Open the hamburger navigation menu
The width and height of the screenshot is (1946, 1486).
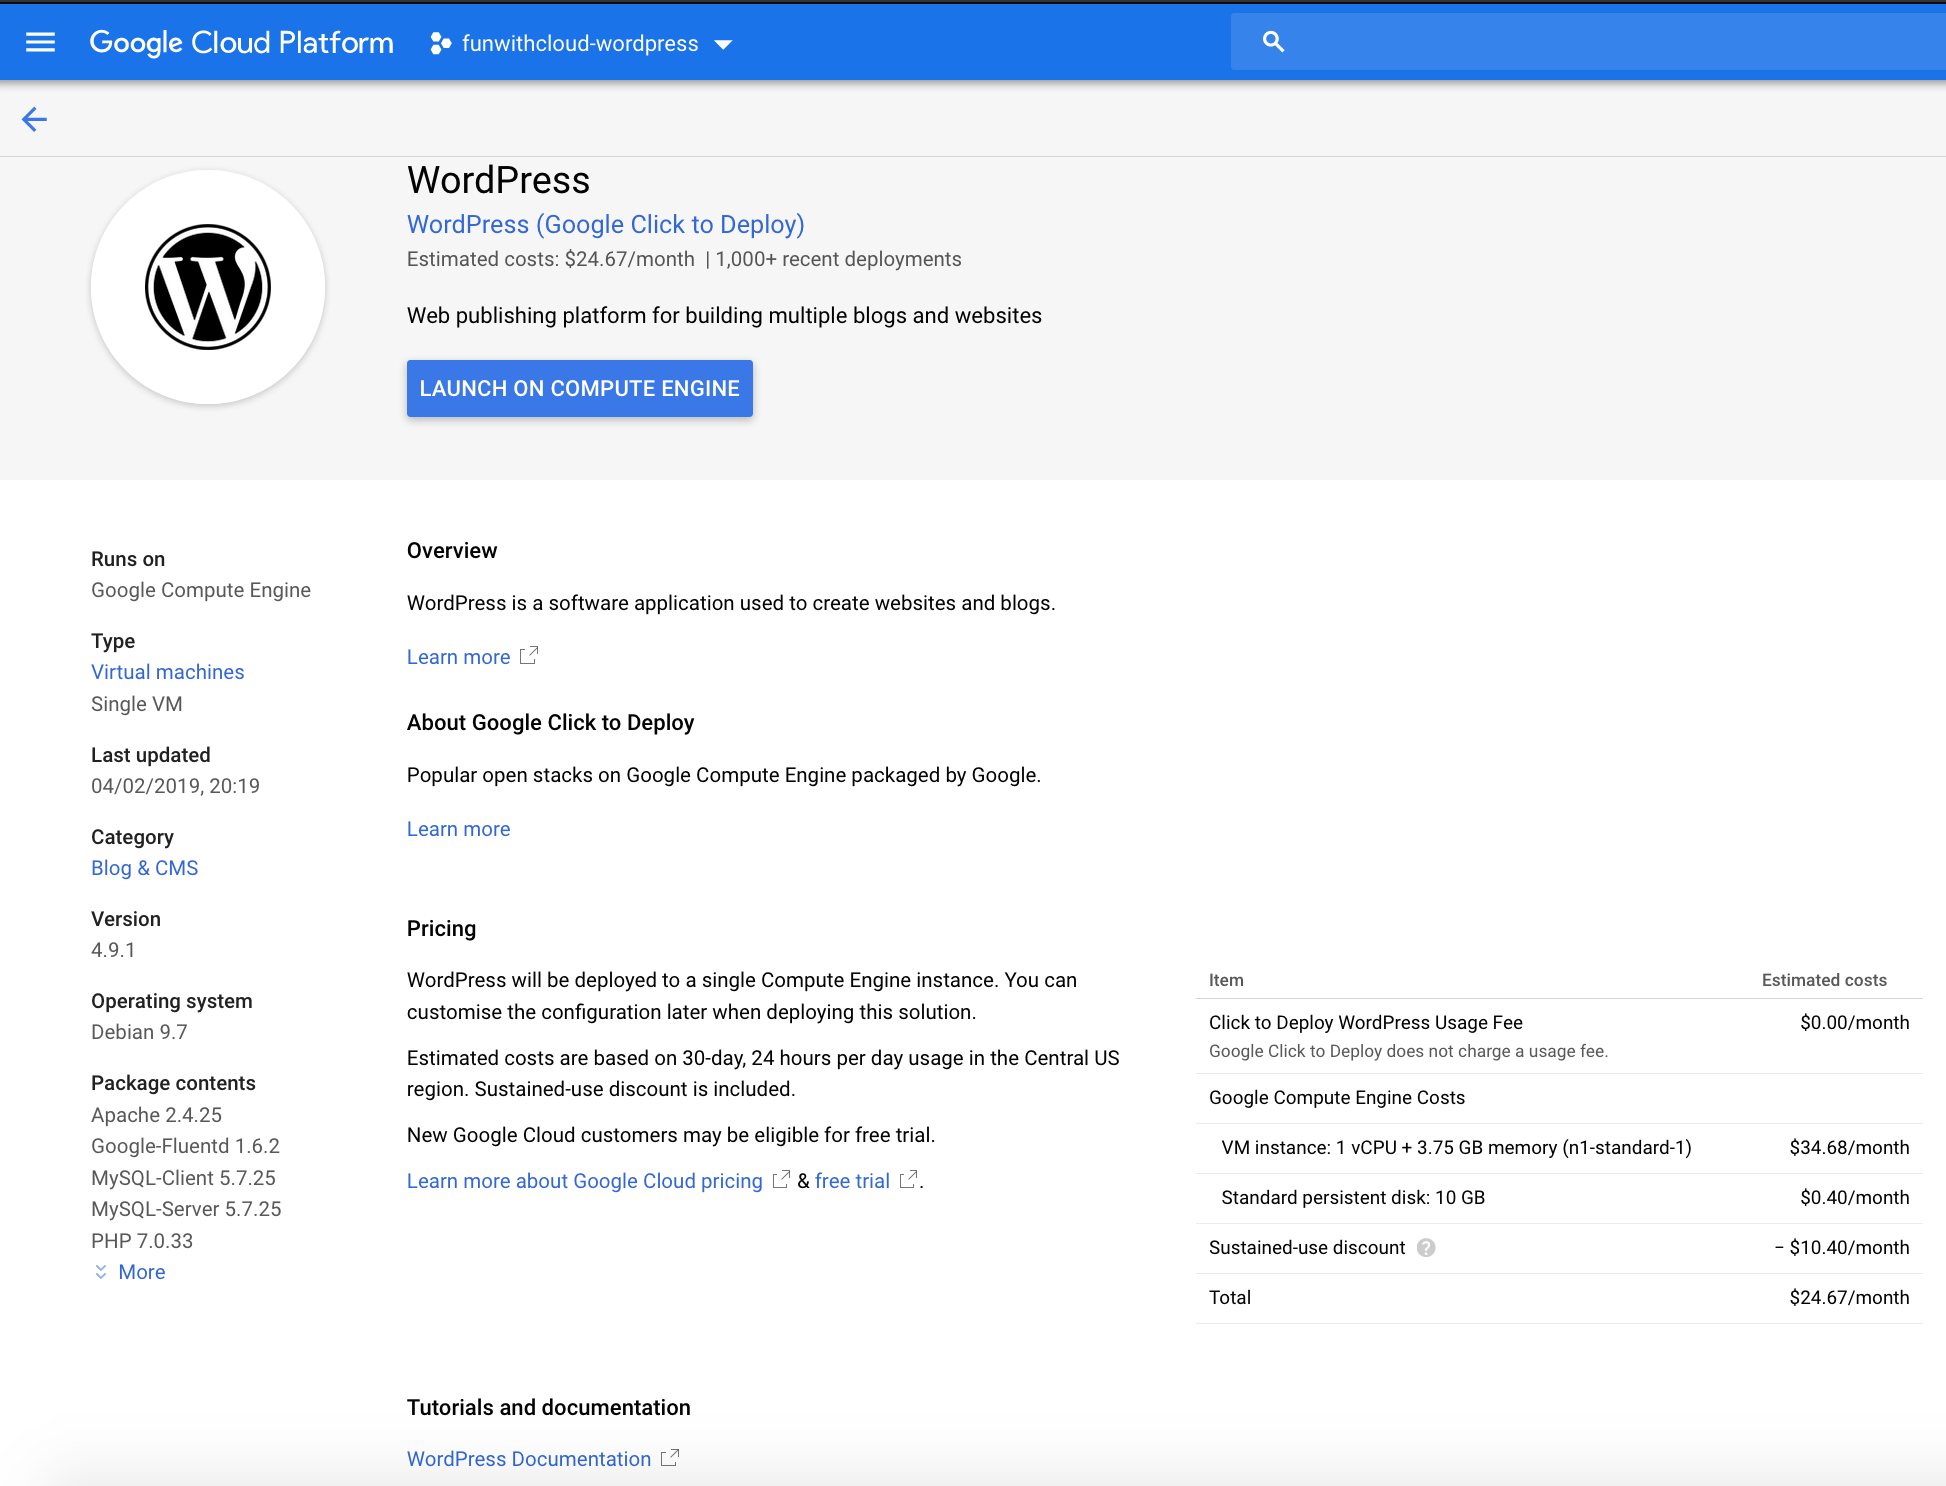pyautogui.click(x=40, y=43)
